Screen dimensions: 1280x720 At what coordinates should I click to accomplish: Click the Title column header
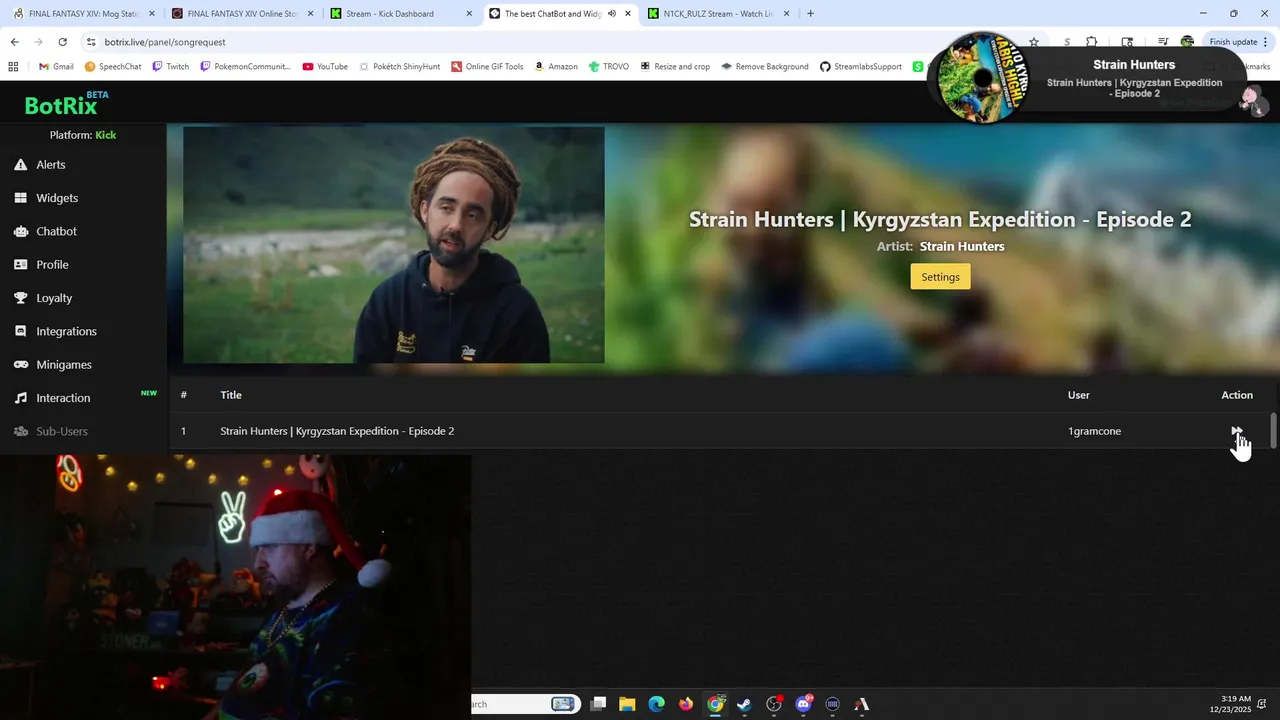231,395
